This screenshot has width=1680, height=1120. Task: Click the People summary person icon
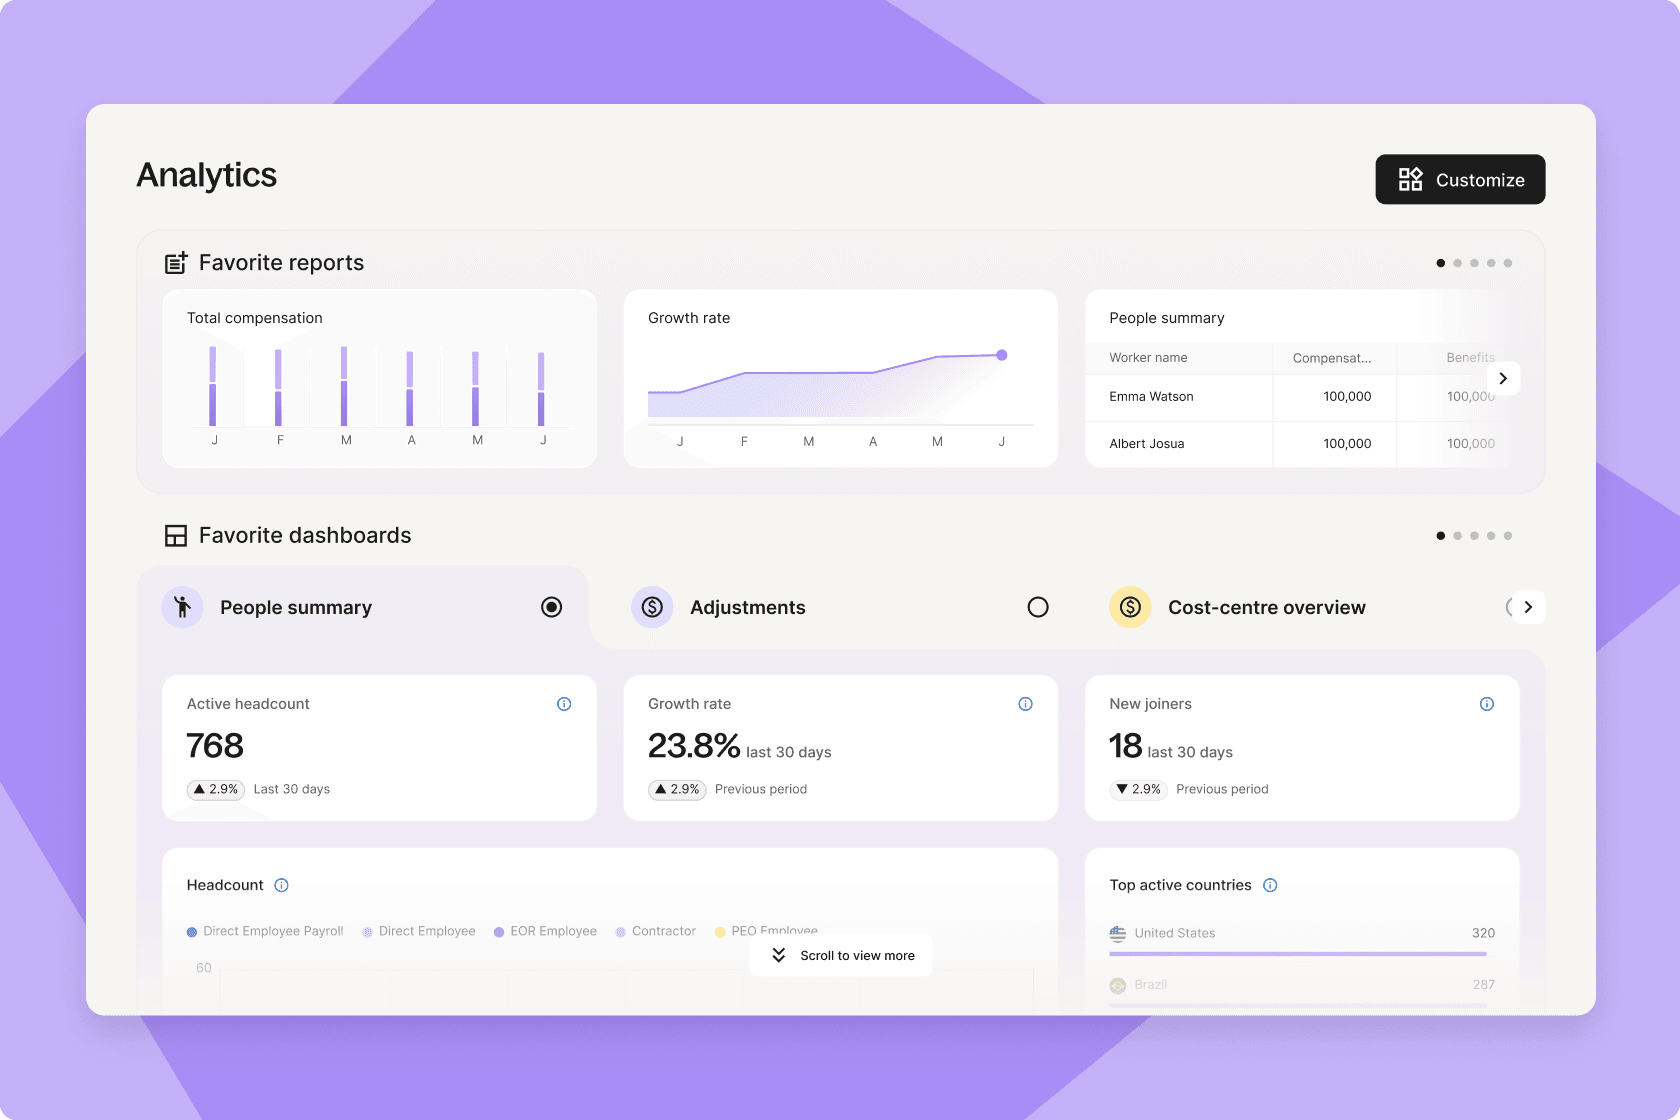coord(182,607)
